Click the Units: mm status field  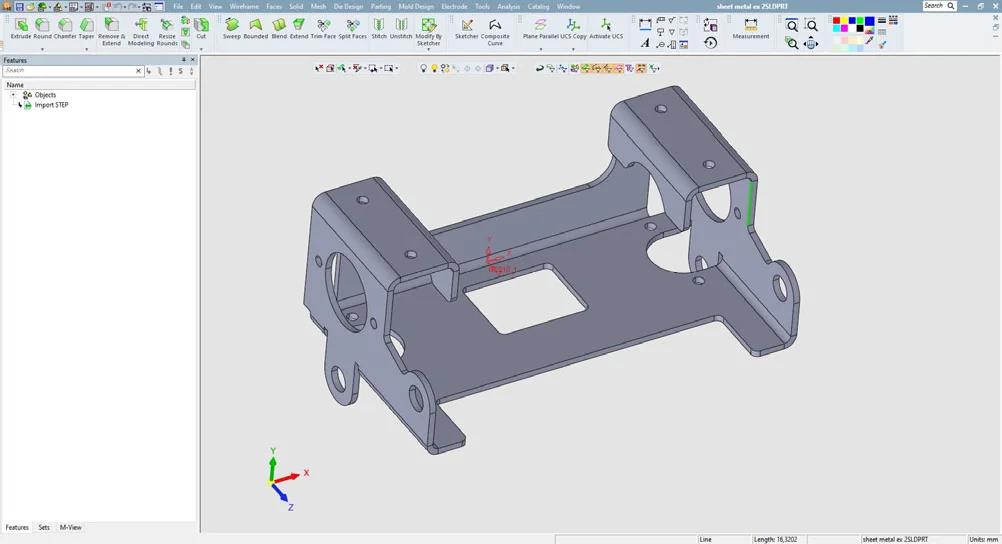point(984,540)
